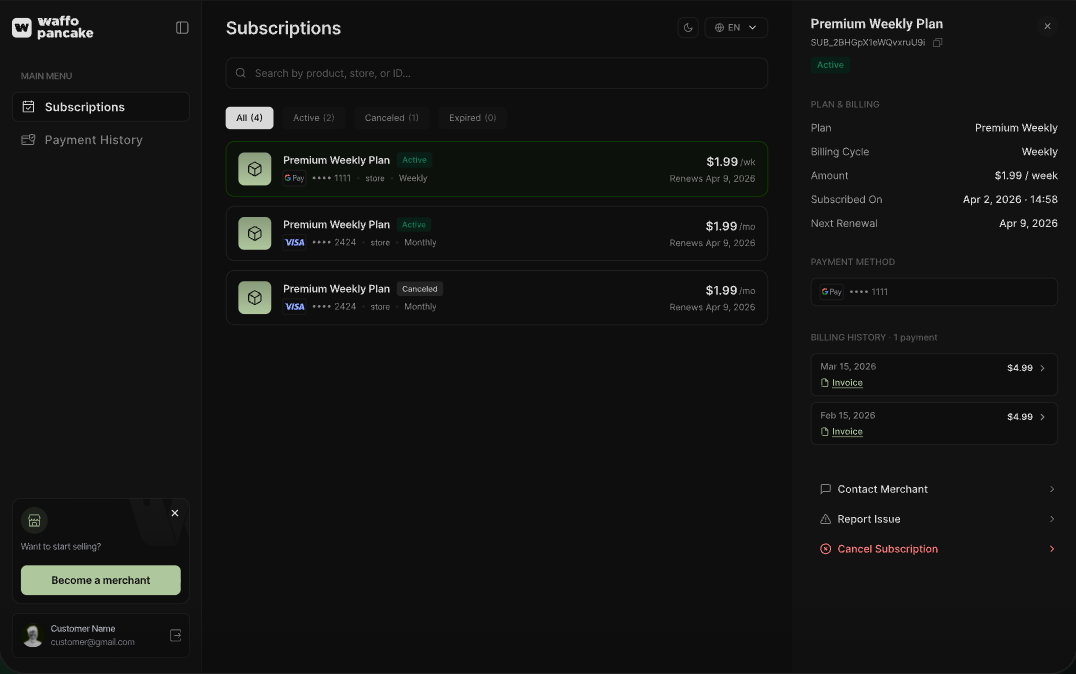Collapse the sidebar with panel icon
Screen dimensions: 1076x674
[182, 27]
